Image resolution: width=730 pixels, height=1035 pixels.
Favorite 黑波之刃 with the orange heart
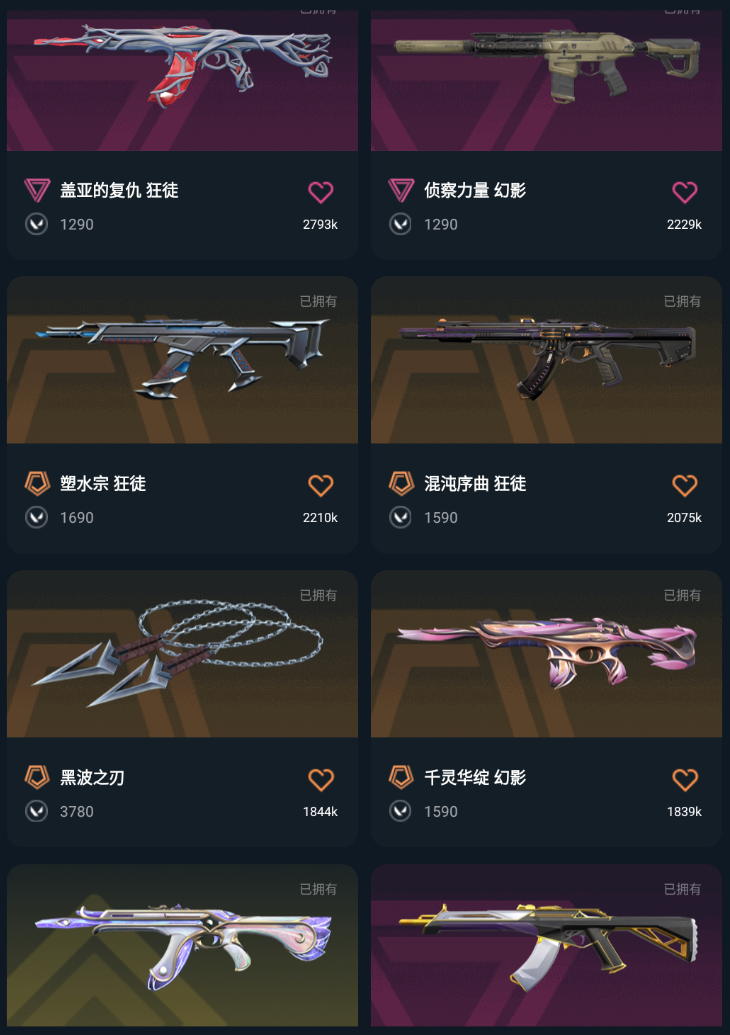pos(321,780)
